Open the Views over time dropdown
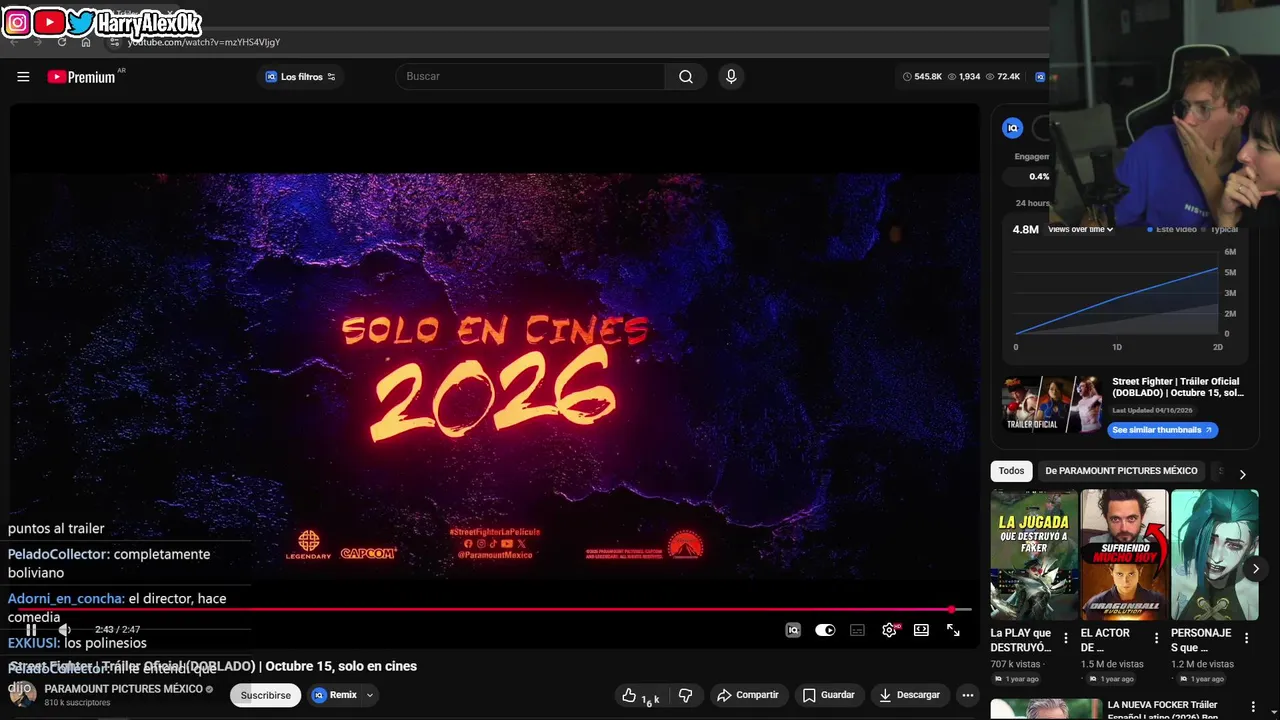The height and width of the screenshot is (720, 1280). coord(1081,229)
